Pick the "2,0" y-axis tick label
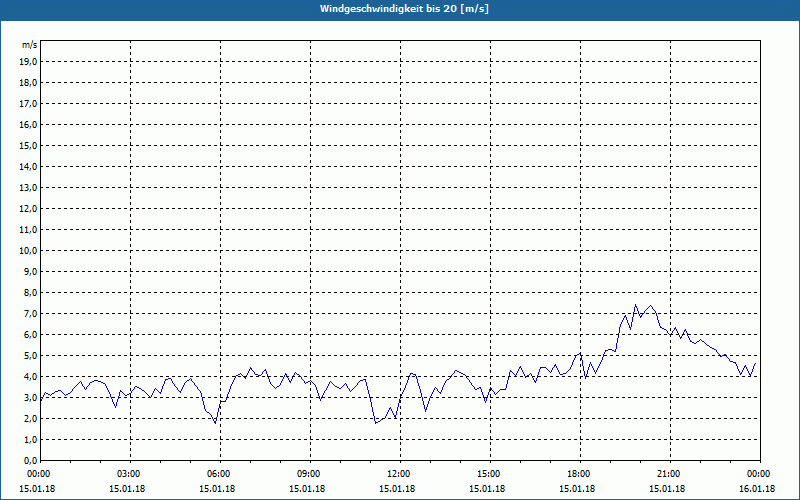Image resolution: width=800 pixels, height=500 pixels. (x=30, y=418)
